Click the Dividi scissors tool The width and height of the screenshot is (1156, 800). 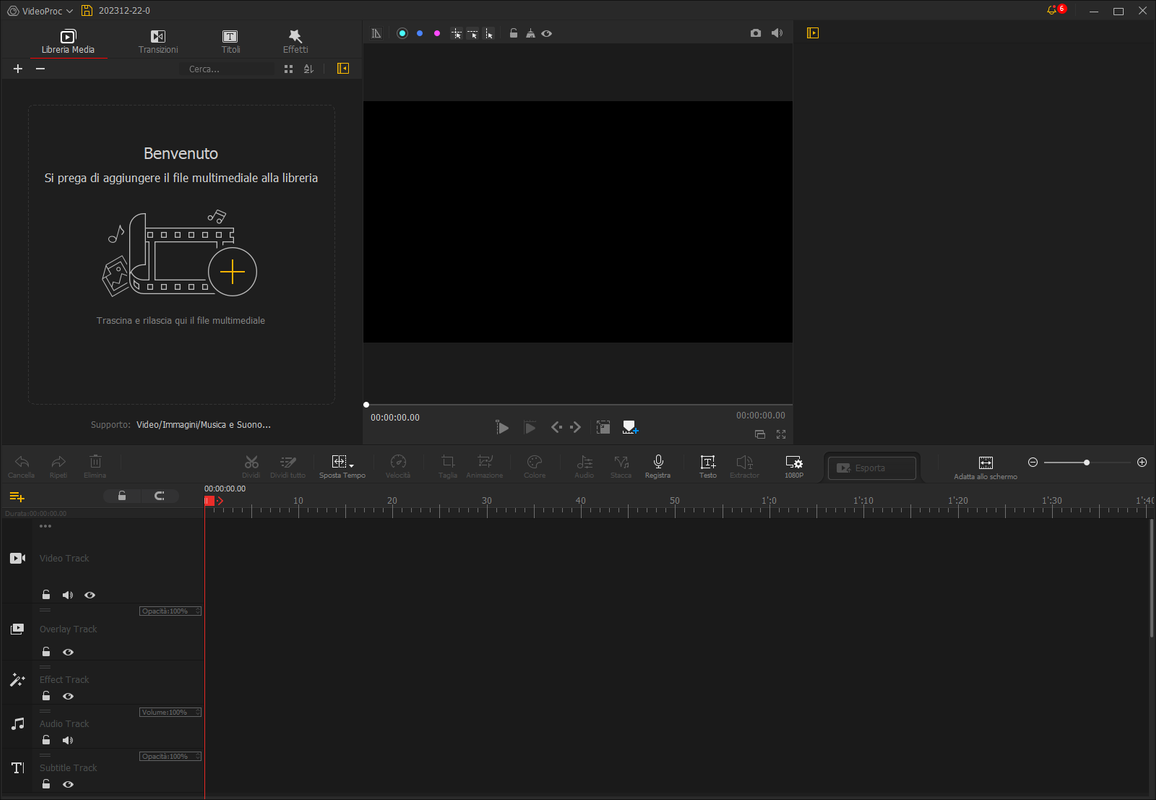[x=251, y=467]
